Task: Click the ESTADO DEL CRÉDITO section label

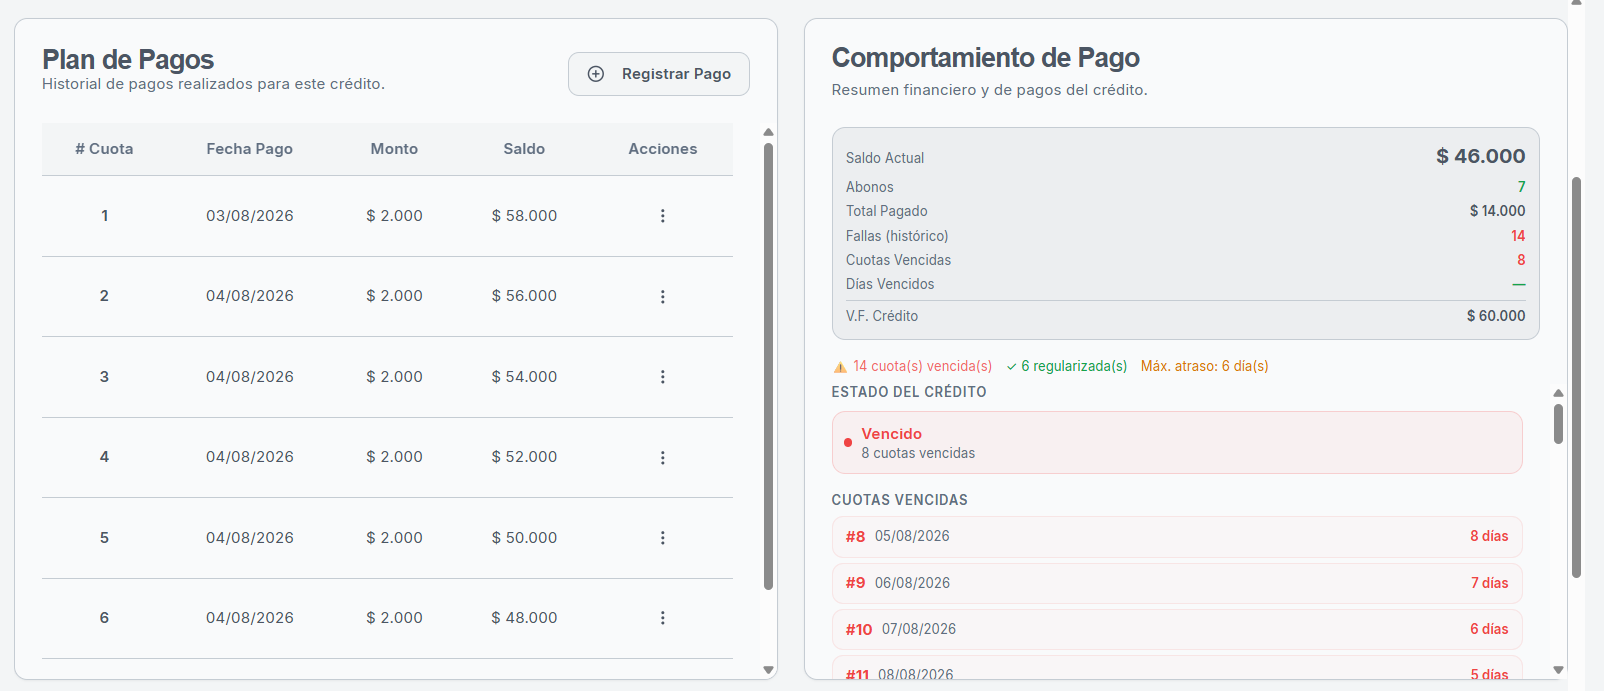Action: (x=909, y=392)
